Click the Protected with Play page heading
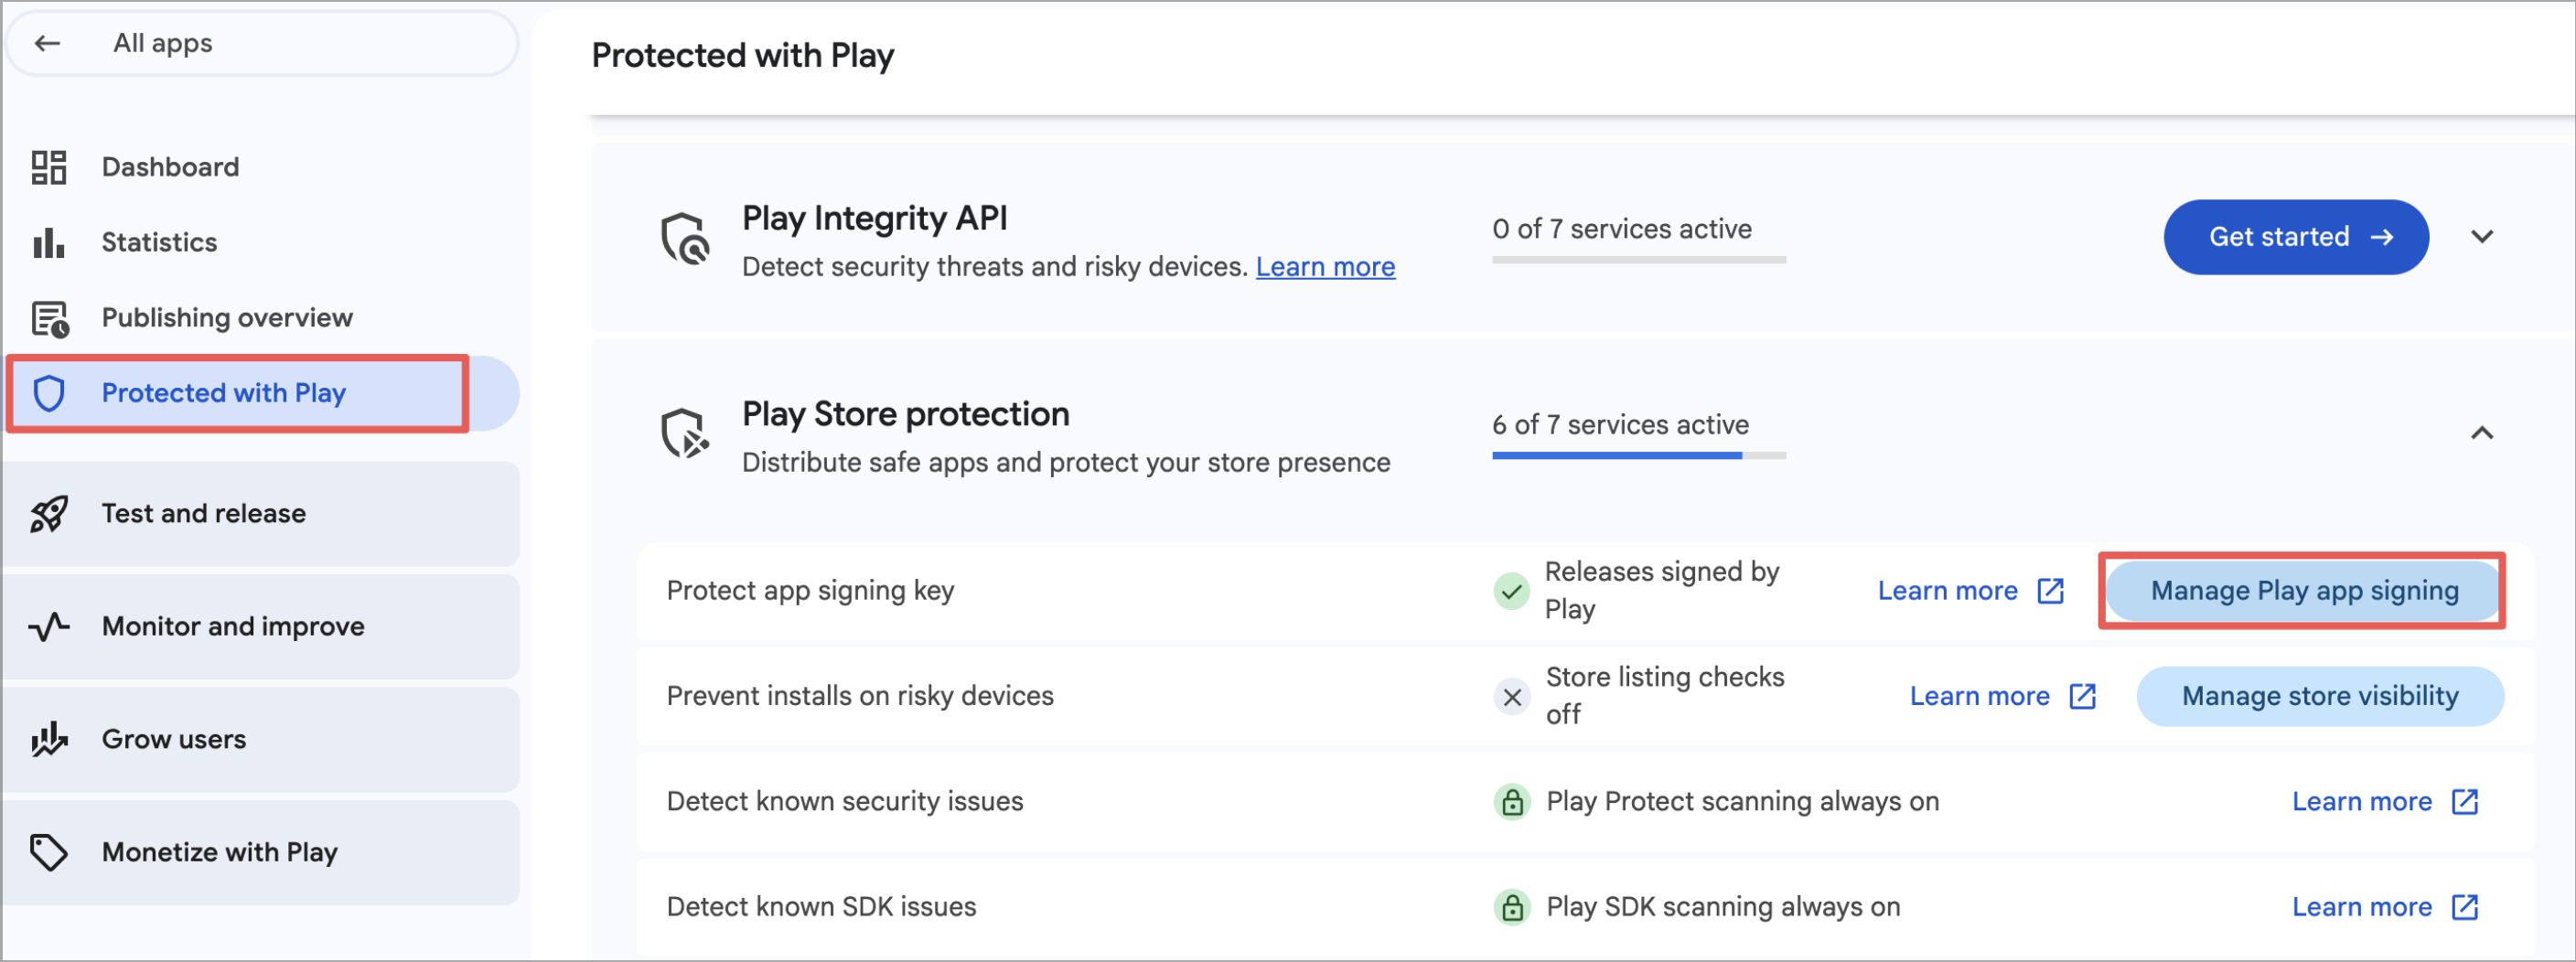The width and height of the screenshot is (2576, 962). coord(742,56)
